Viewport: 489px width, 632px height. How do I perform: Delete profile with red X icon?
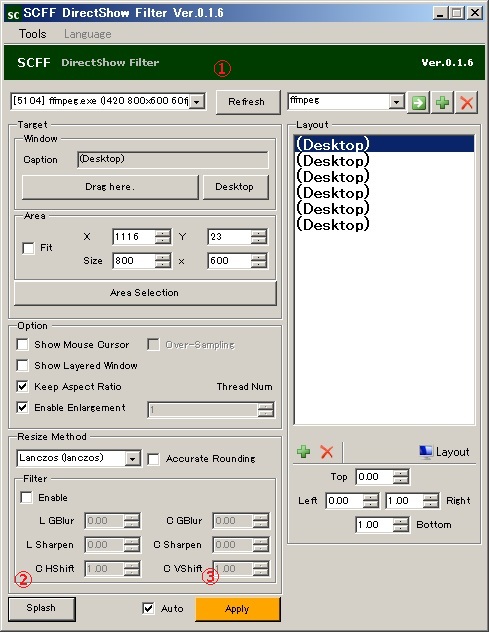[466, 103]
